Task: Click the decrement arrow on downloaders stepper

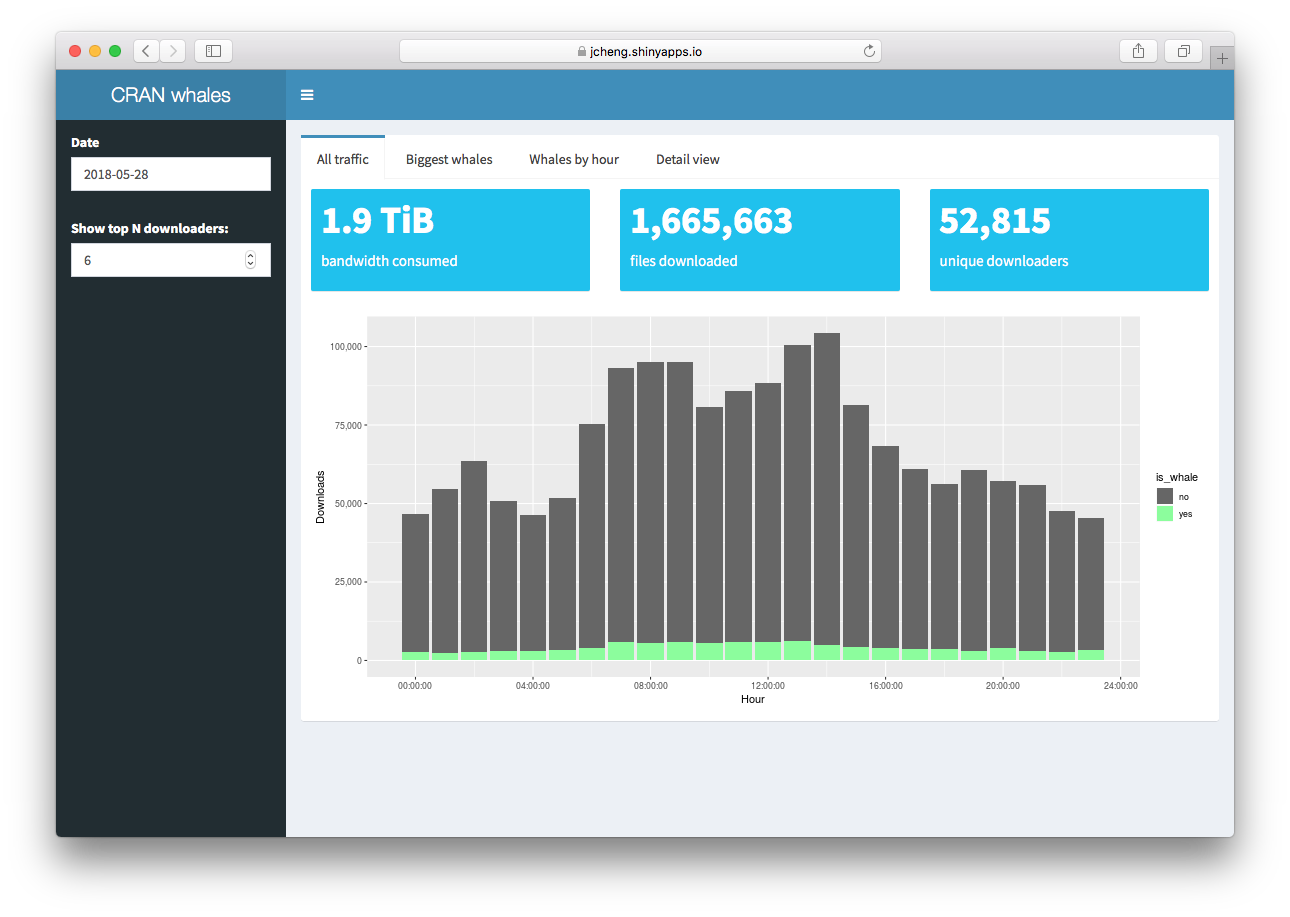Action: click(250, 265)
